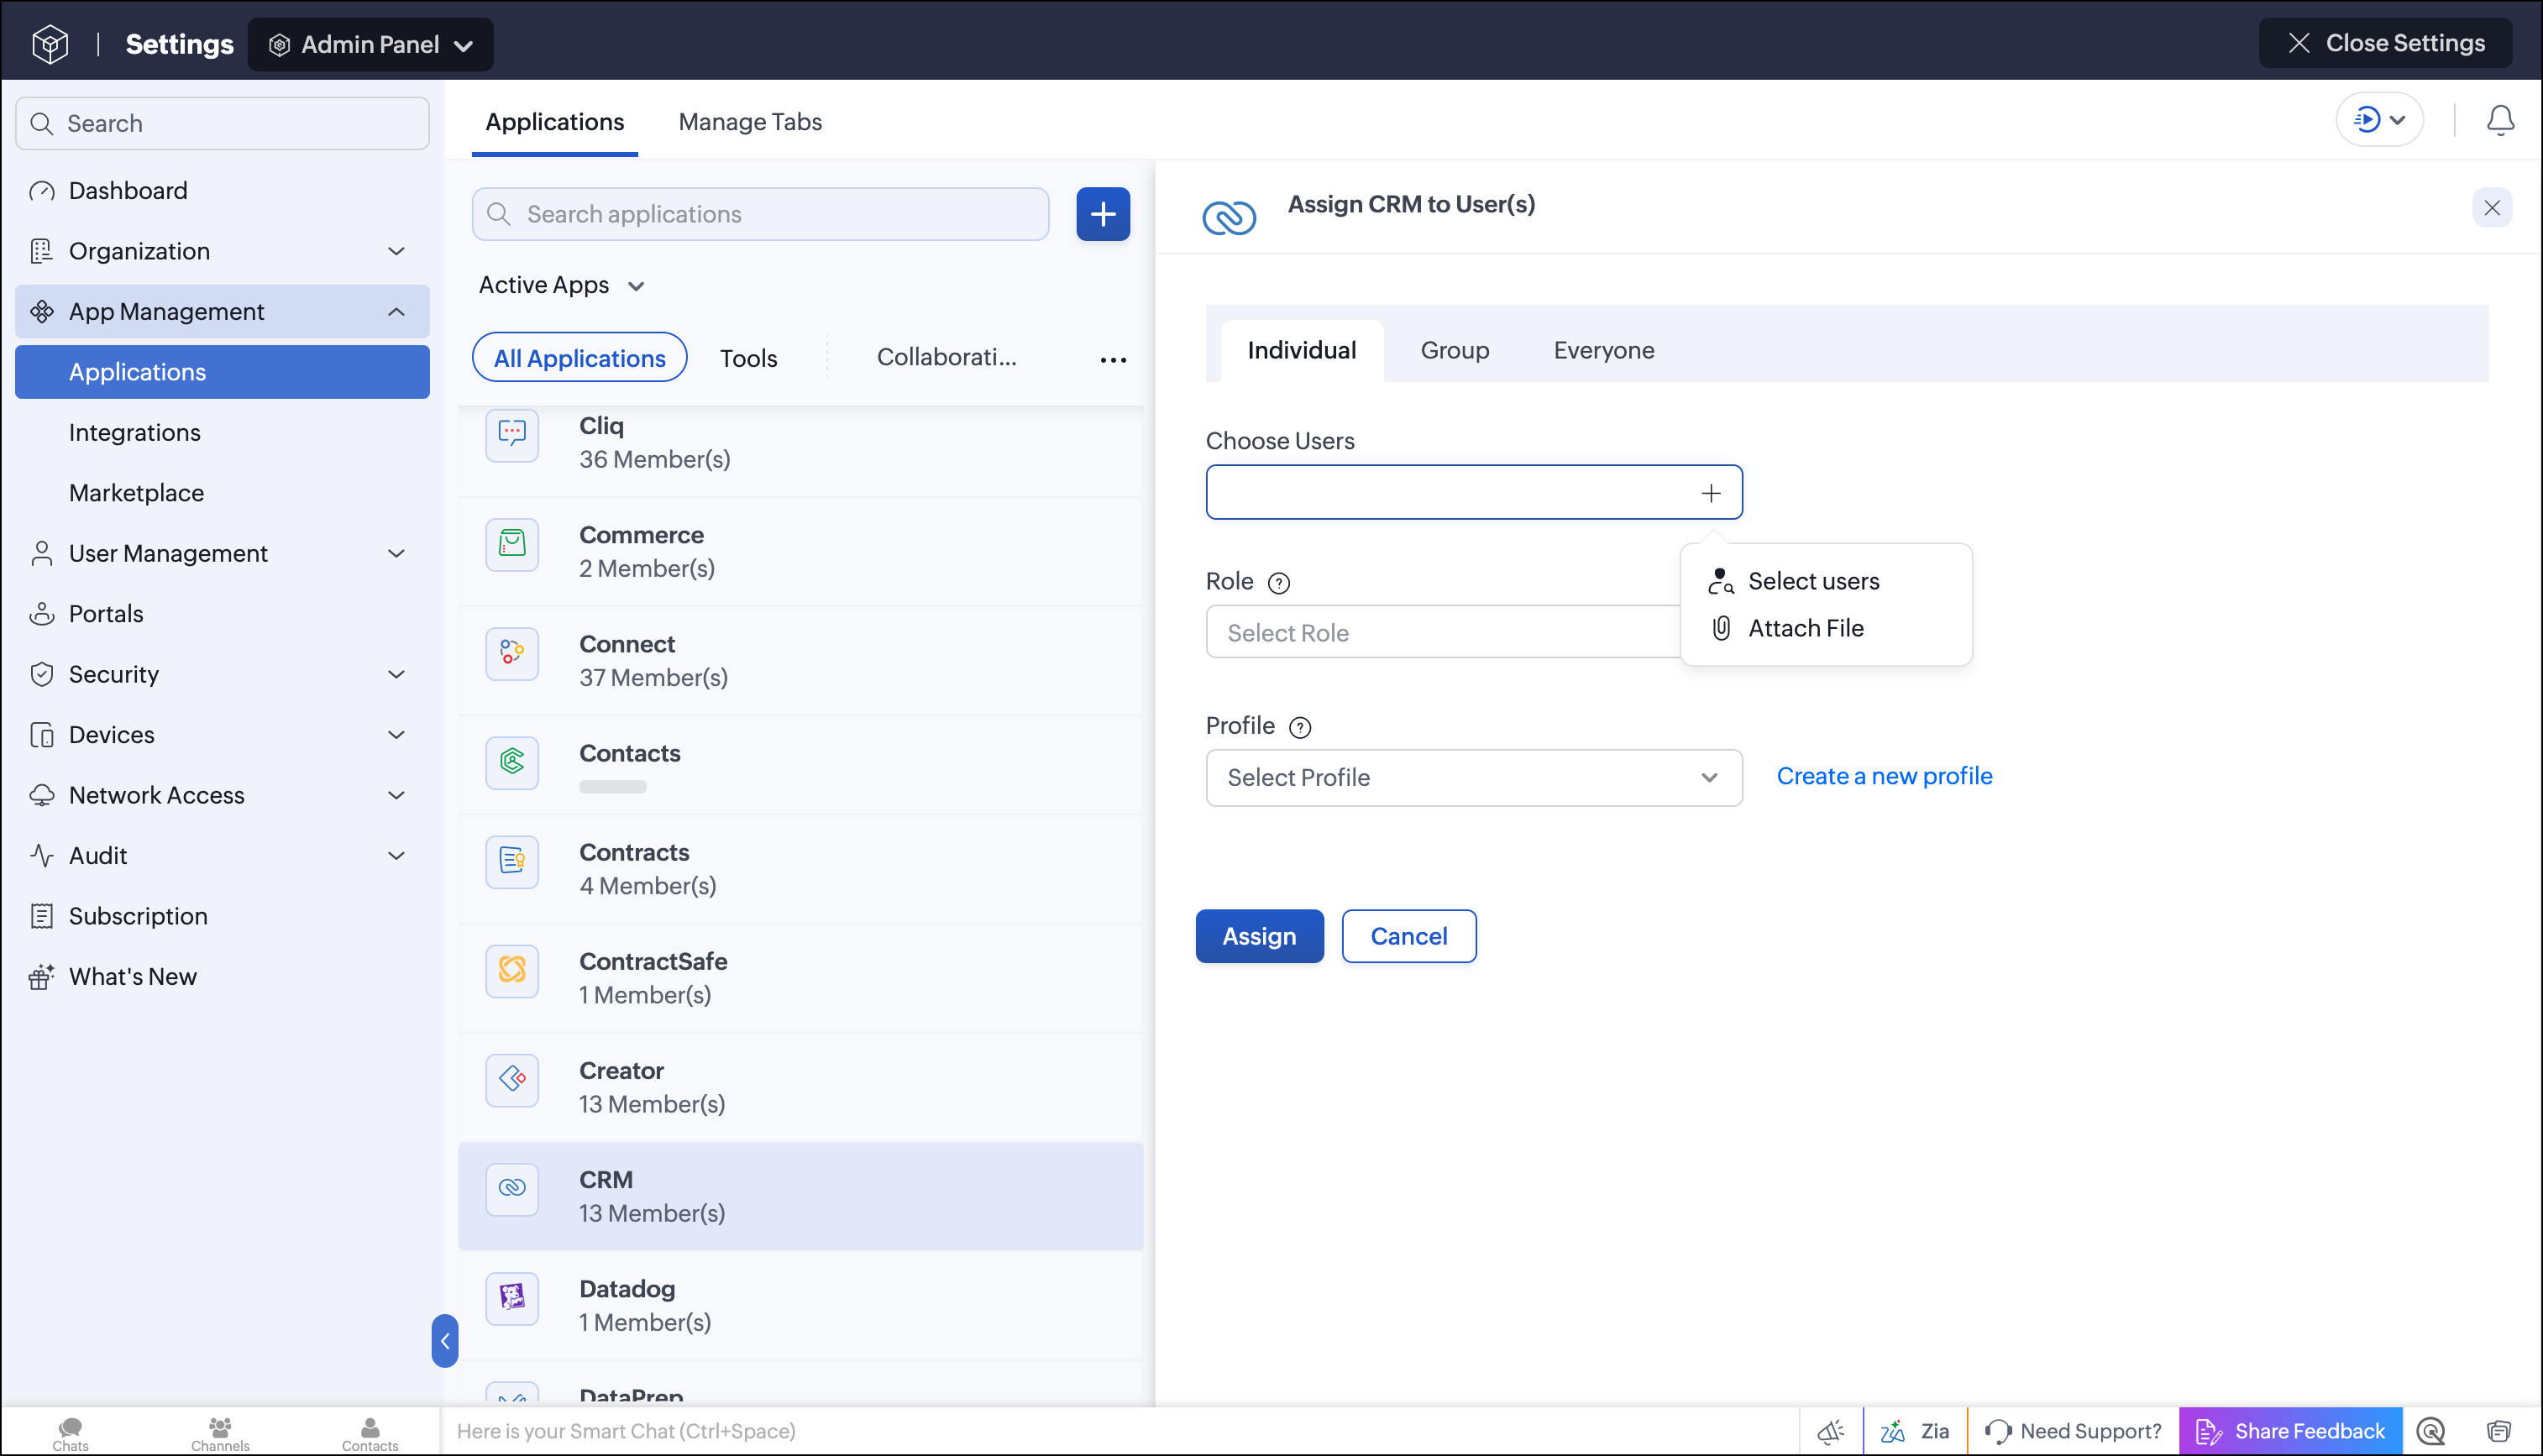Expand the Audit menu
Image resolution: width=2543 pixels, height=1456 pixels.
pos(222,855)
